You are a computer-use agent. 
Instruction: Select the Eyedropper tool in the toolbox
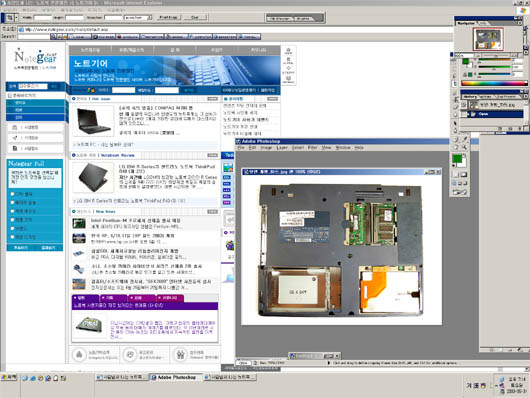click(464, 139)
